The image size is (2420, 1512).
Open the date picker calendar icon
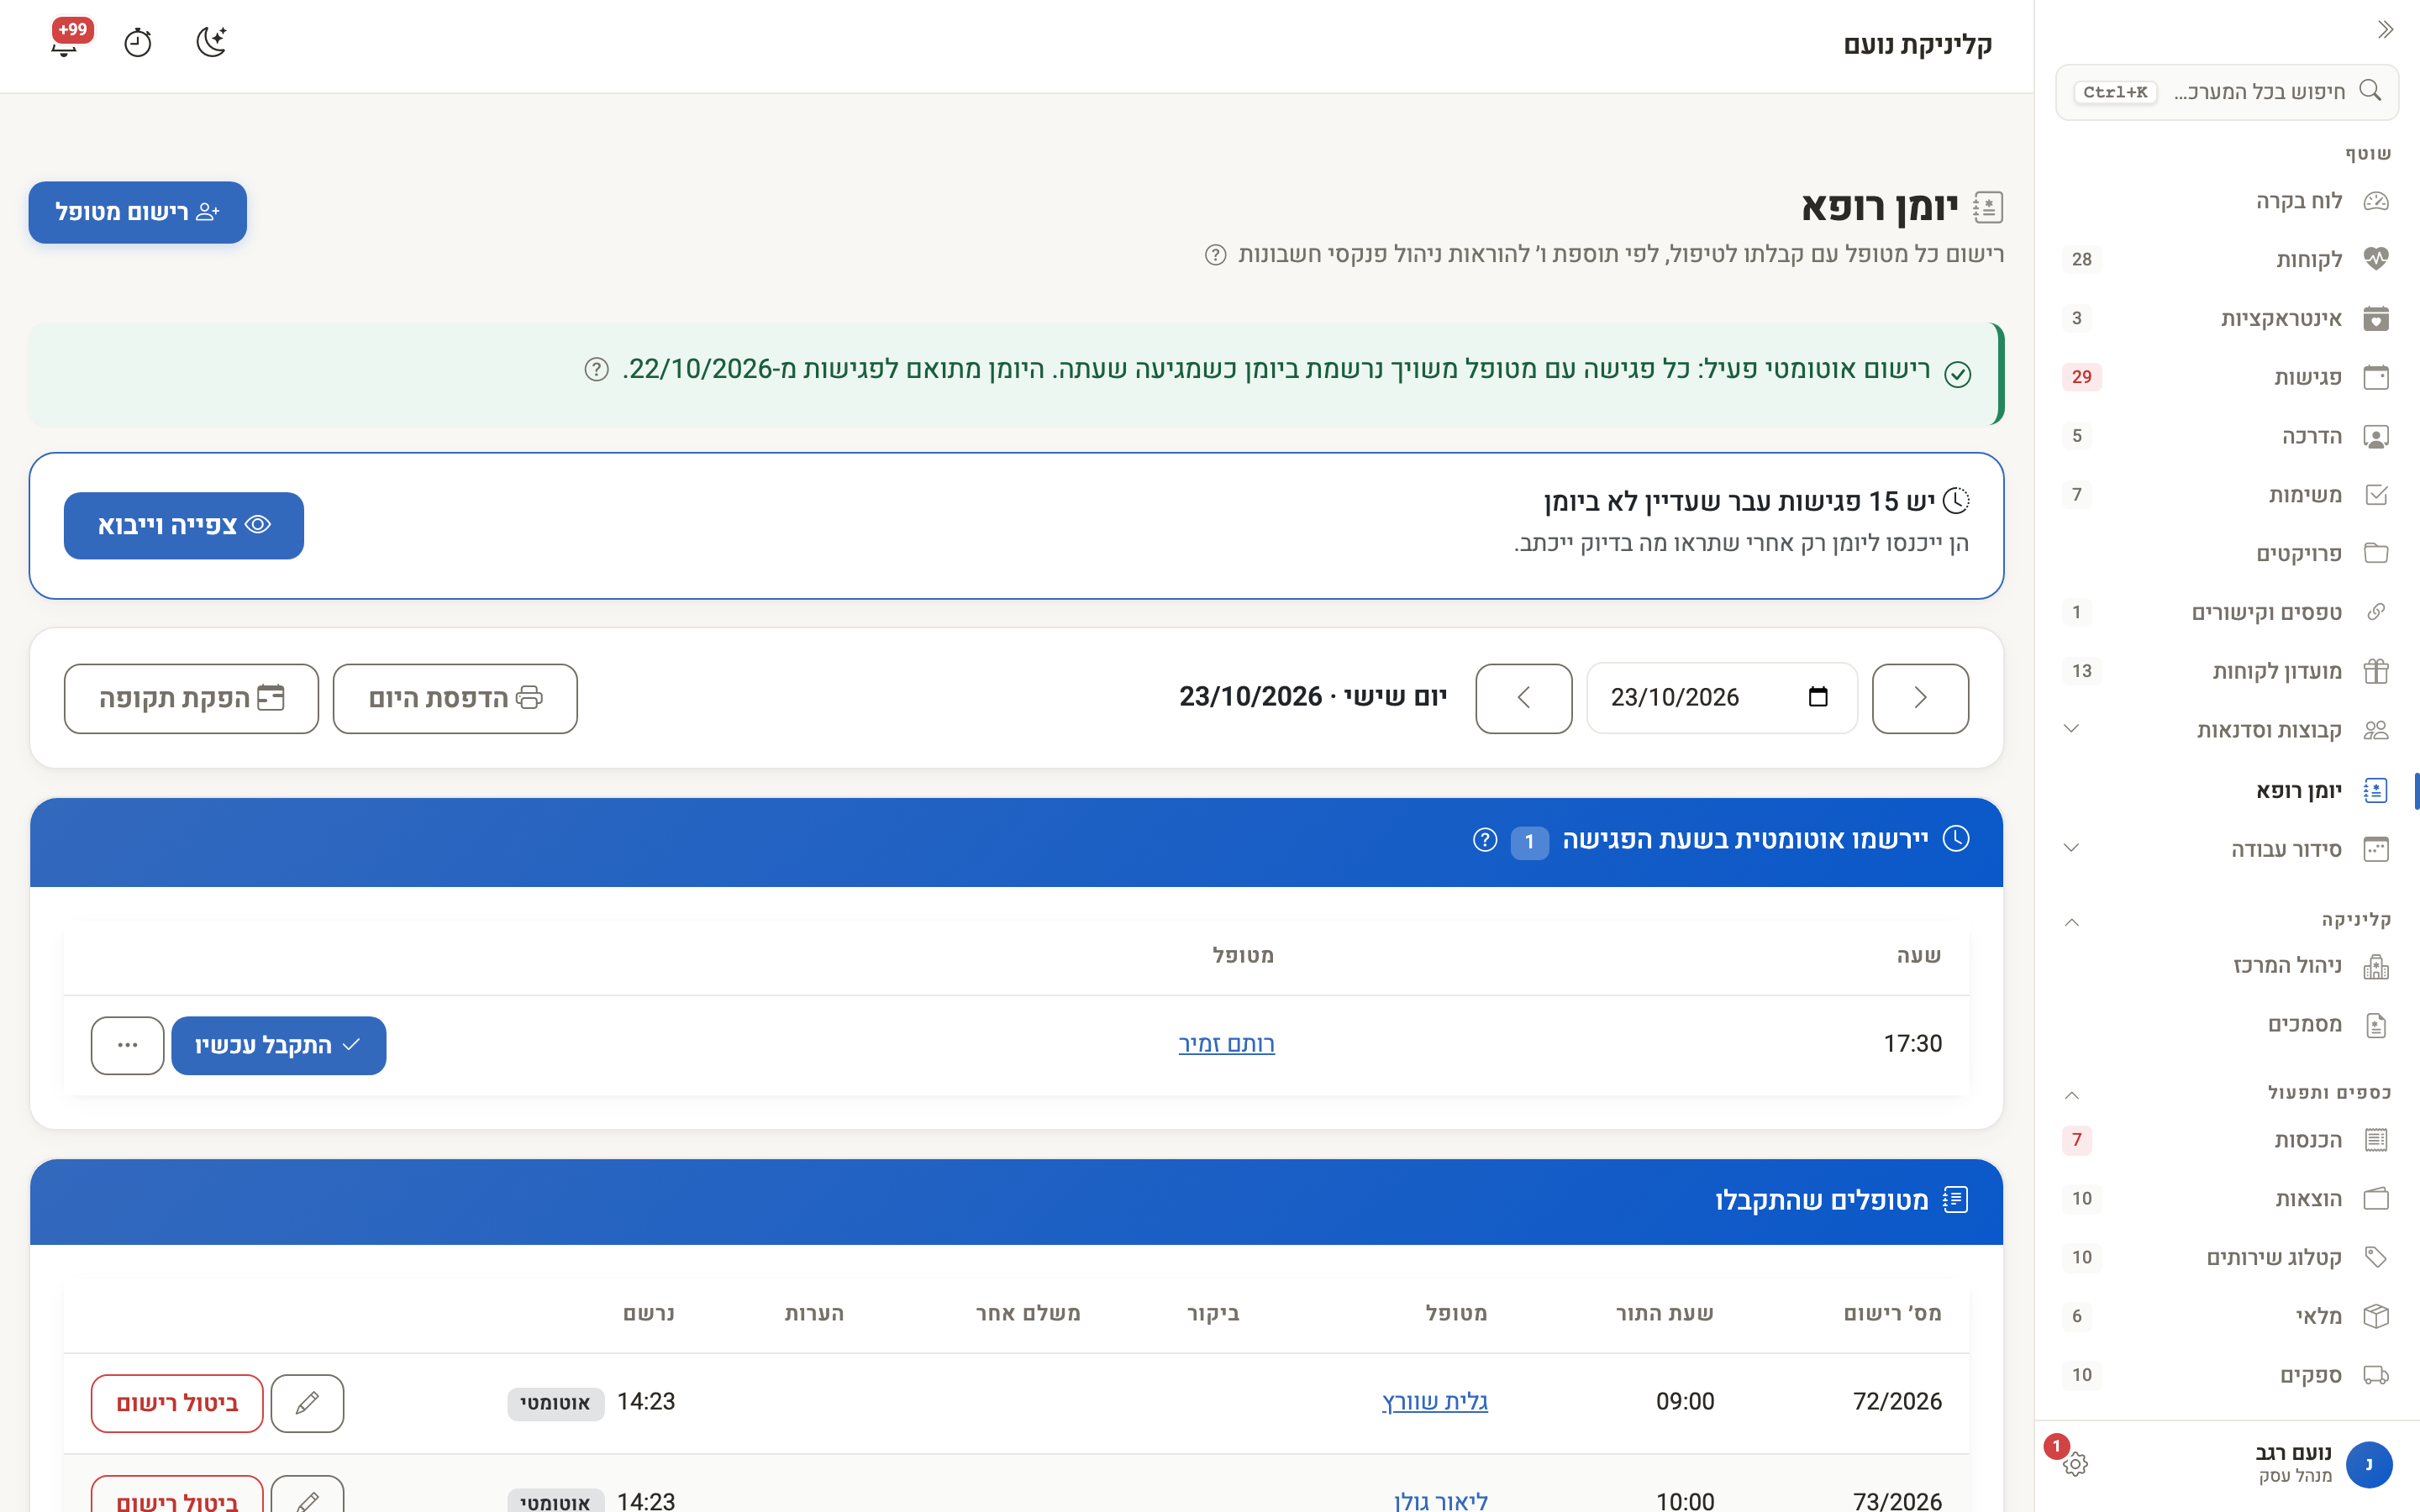[1818, 697]
